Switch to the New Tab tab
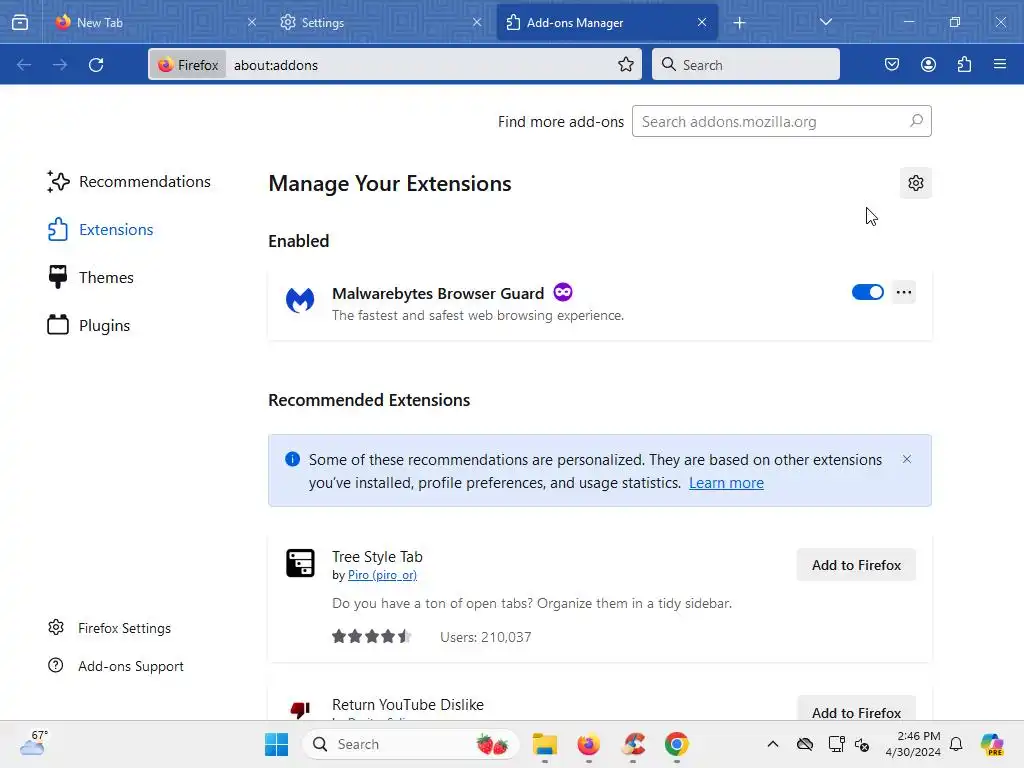 pos(153,22)
